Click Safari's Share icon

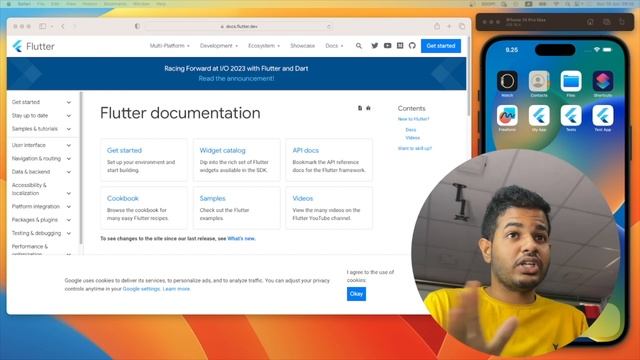437,26
